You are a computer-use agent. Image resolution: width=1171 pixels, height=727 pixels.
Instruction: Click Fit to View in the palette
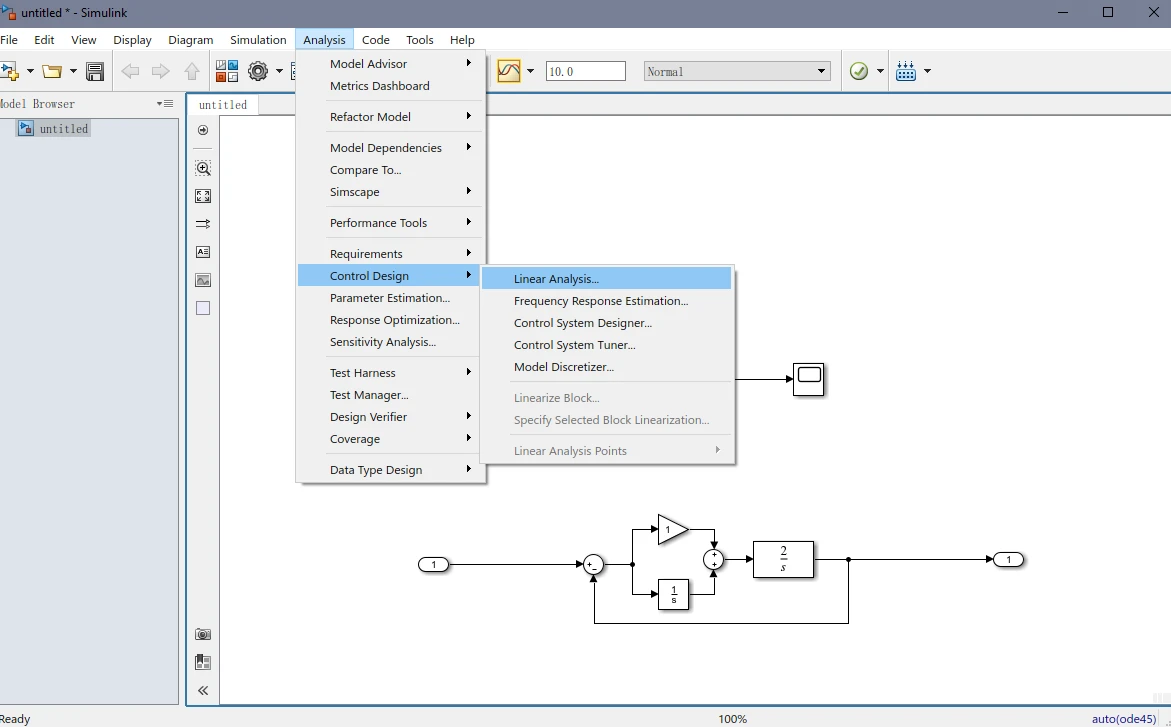click(203, 196)
